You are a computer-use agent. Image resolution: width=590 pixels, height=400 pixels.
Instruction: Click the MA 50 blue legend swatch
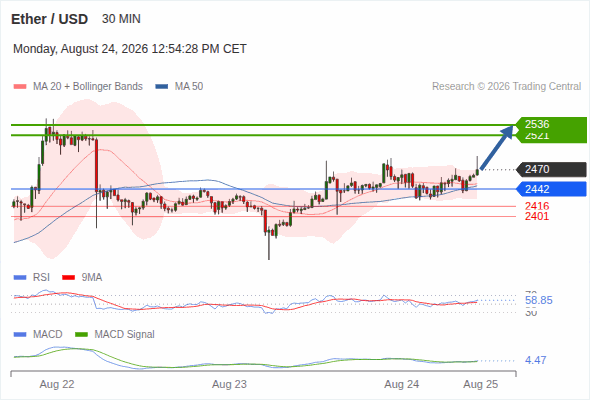pos(161,87)
